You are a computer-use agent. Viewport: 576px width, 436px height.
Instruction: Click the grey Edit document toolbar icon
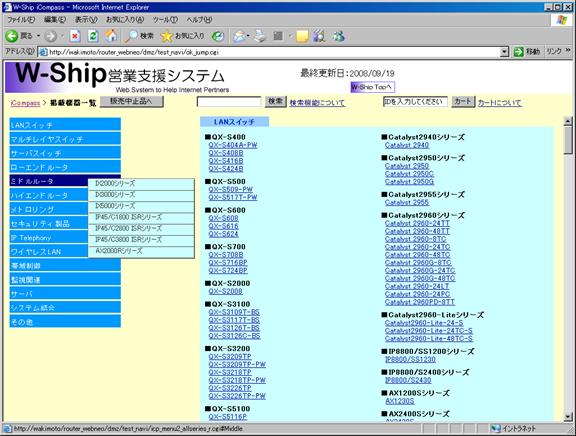pos(278,36)
